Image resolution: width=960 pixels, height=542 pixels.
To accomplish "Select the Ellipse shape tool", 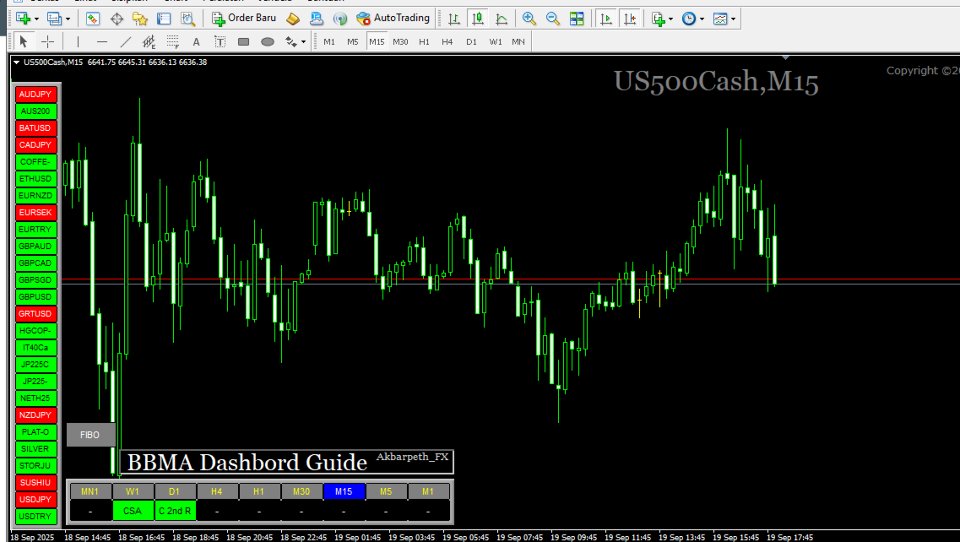I will coord(268,42).
